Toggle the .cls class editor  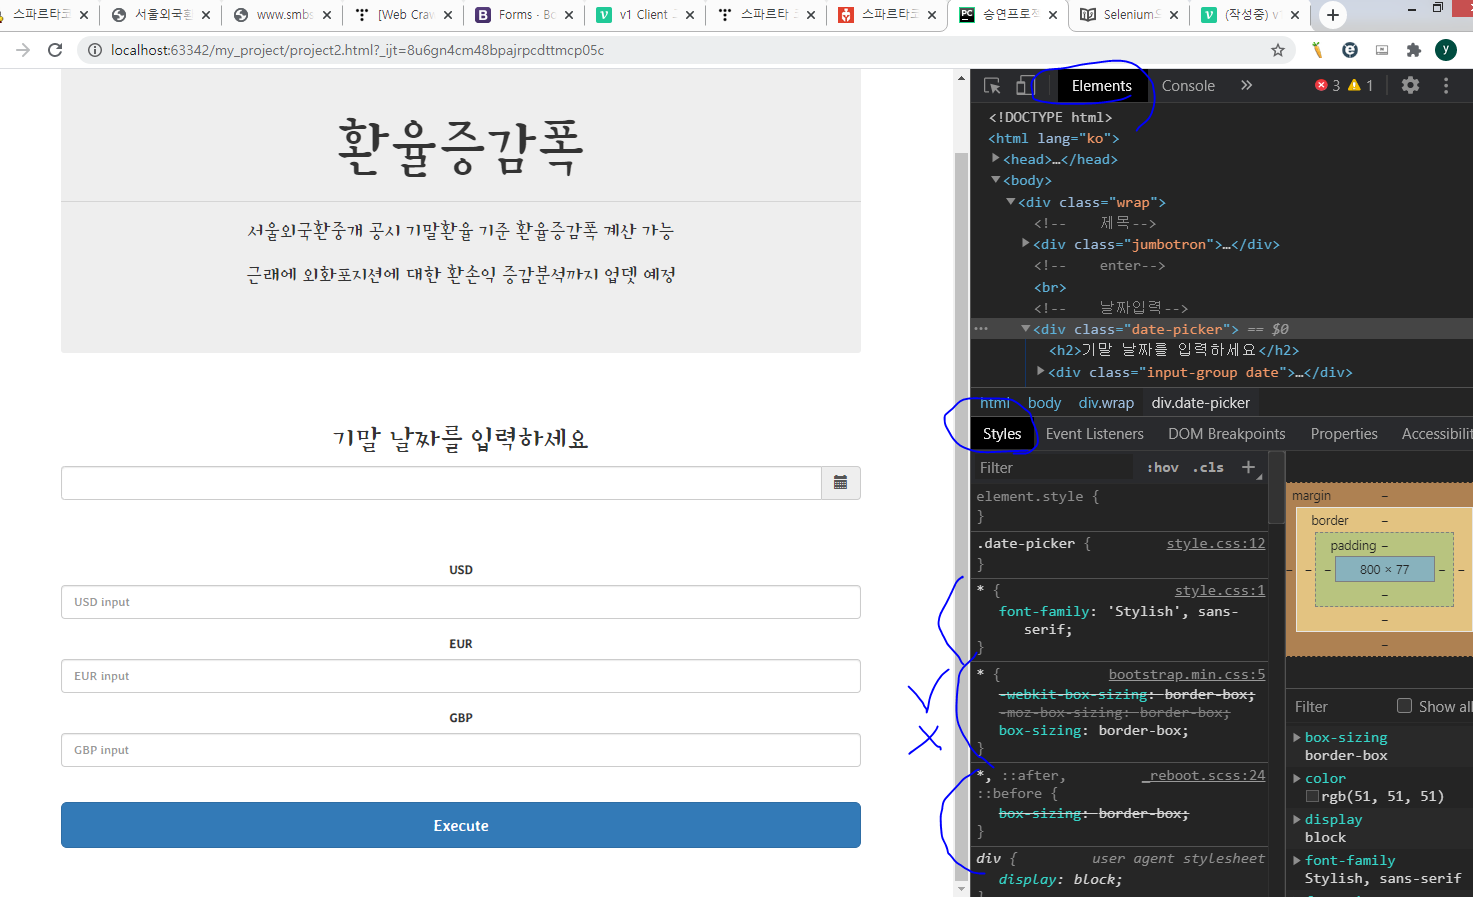point(1207,466)
